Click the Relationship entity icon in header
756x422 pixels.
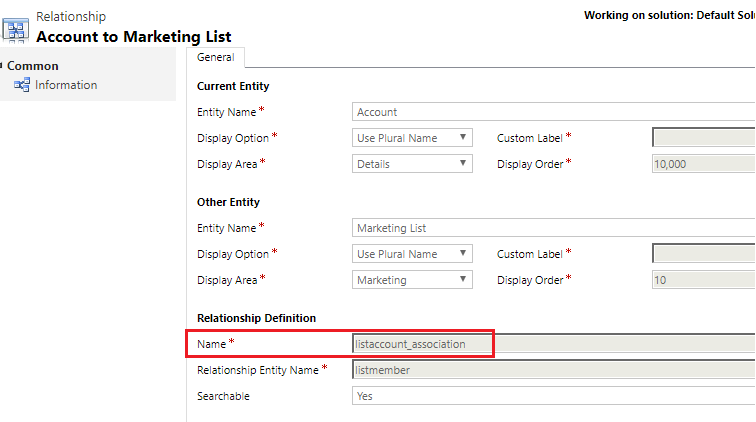coord(15,30)
